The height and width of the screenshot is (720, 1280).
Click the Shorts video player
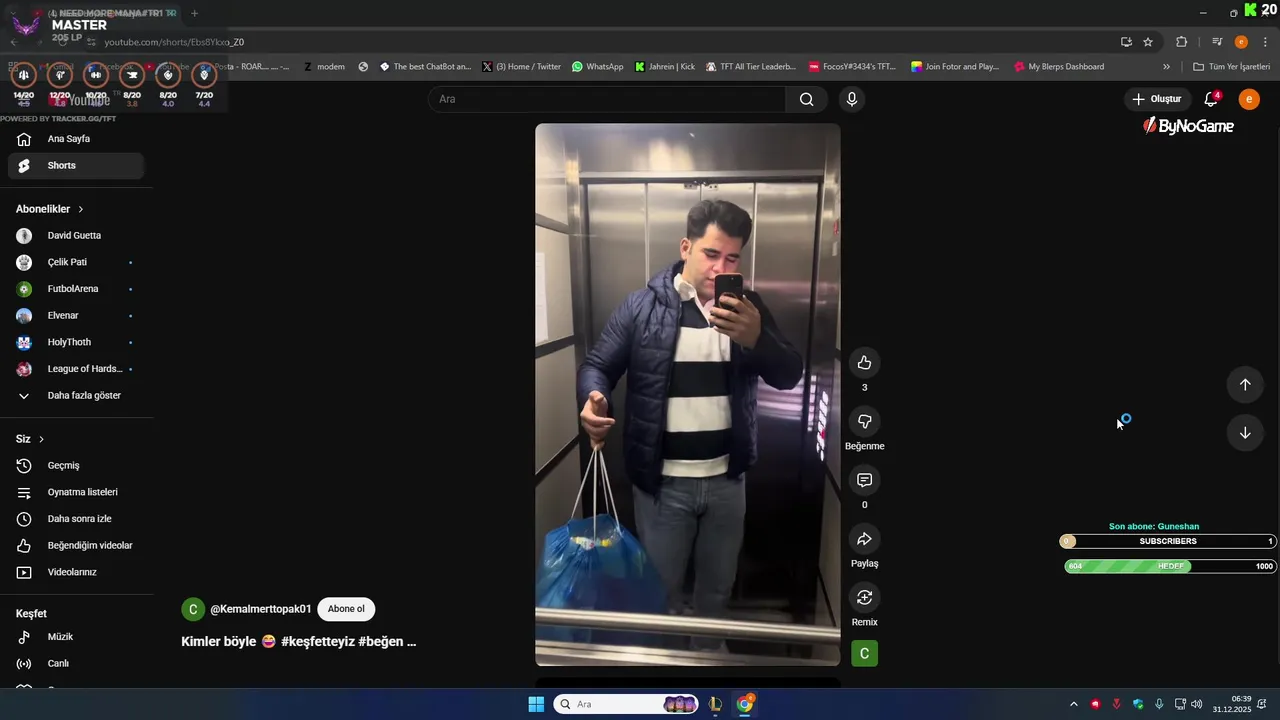688,395
